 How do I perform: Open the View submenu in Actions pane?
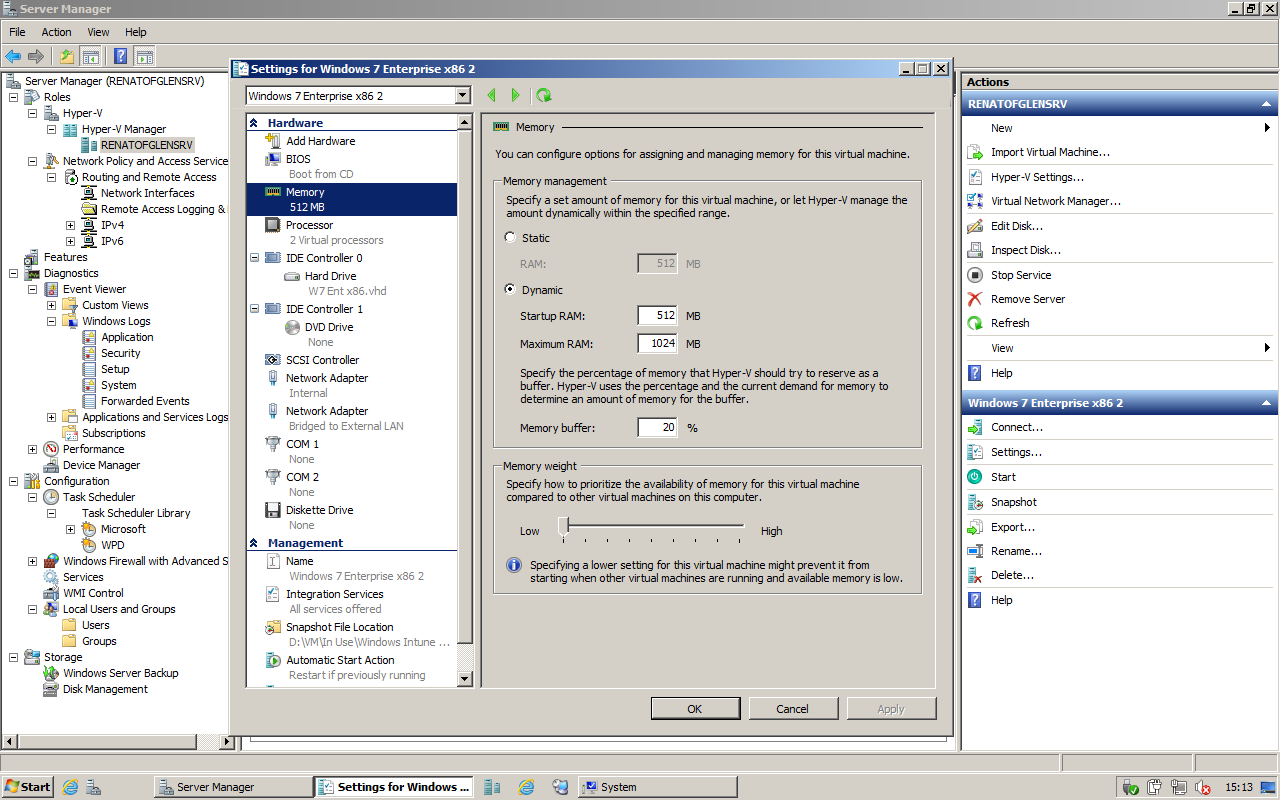1119,348
